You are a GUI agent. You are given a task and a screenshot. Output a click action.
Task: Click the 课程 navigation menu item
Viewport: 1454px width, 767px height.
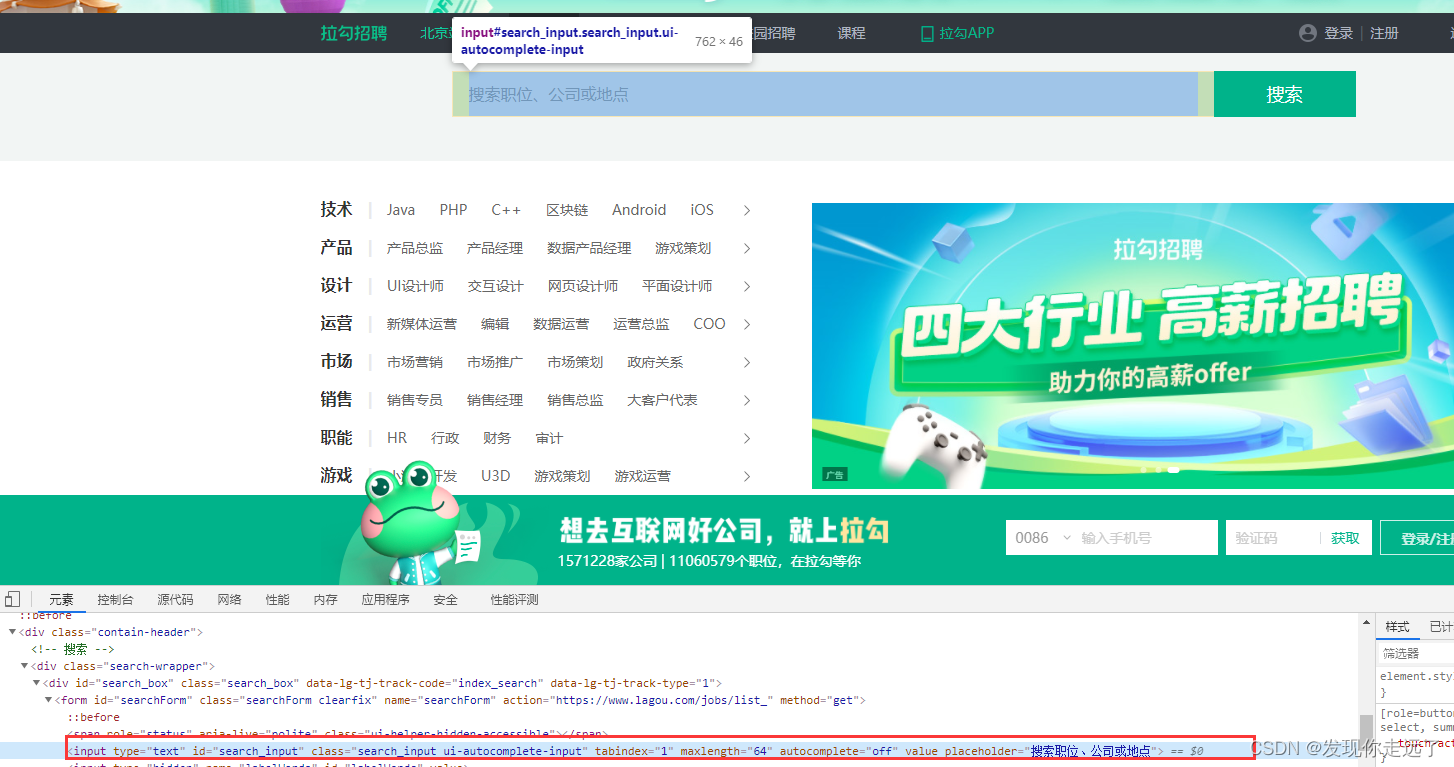(x=851, y=32)
